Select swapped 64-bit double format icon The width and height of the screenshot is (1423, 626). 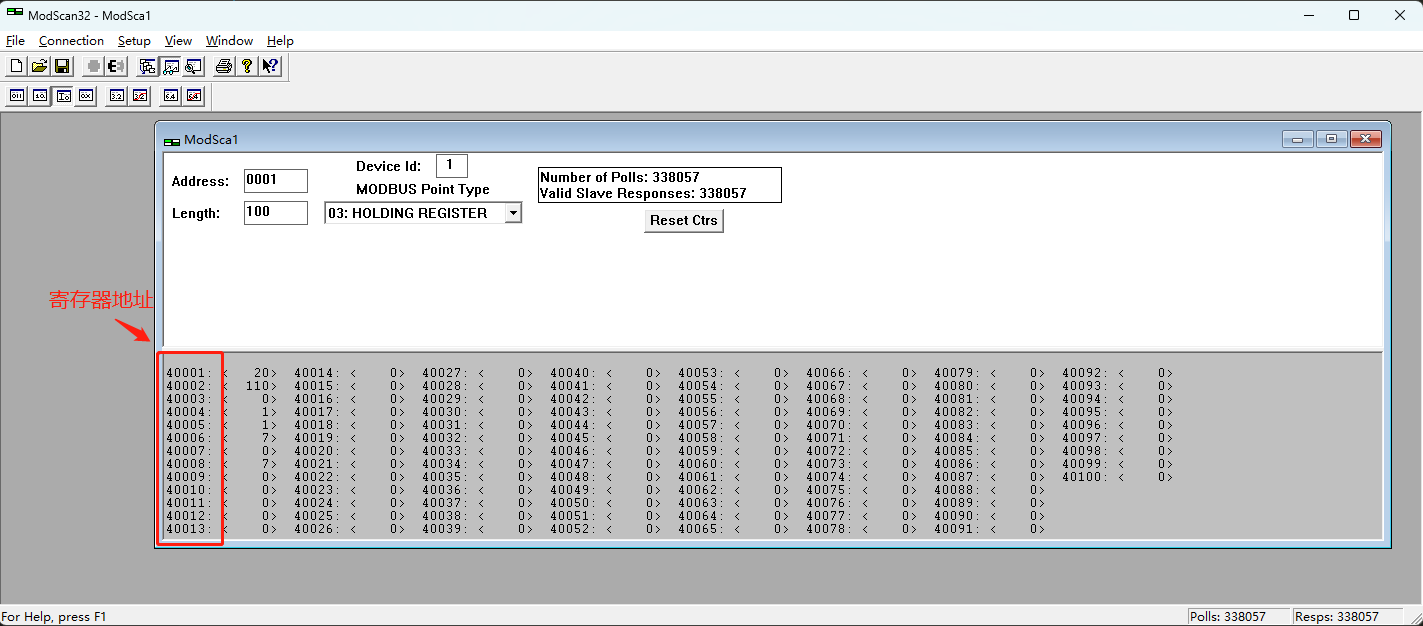point(194,96)
